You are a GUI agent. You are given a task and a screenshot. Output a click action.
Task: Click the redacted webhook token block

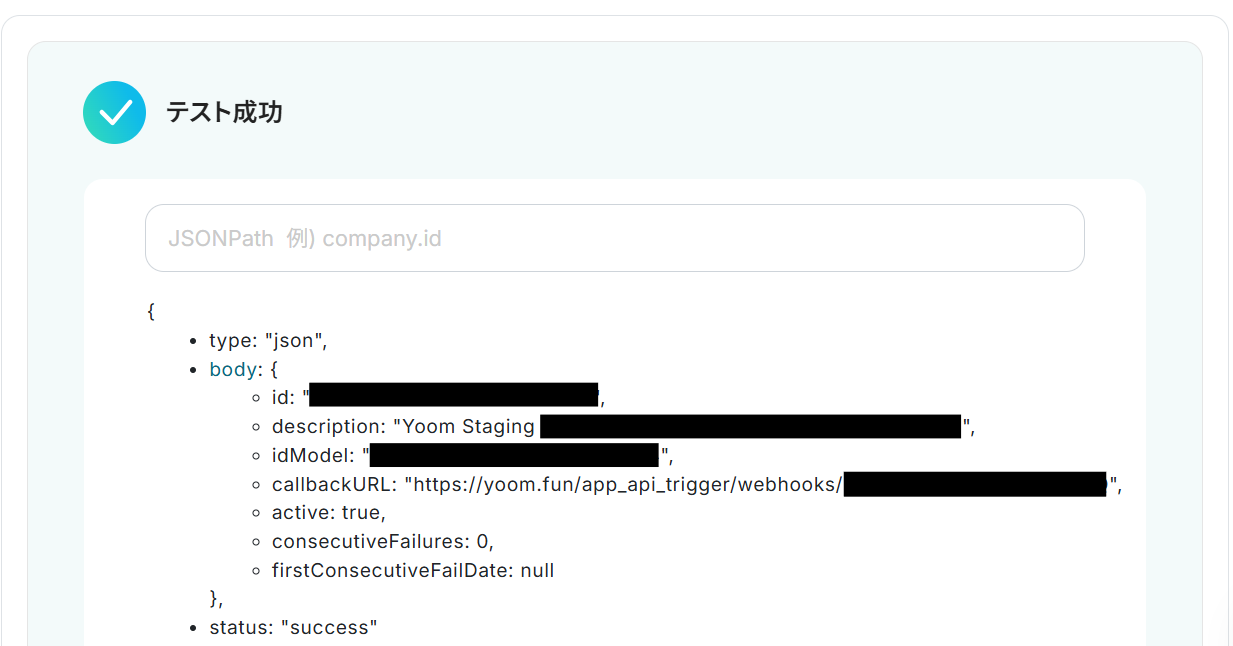point(975,485)
